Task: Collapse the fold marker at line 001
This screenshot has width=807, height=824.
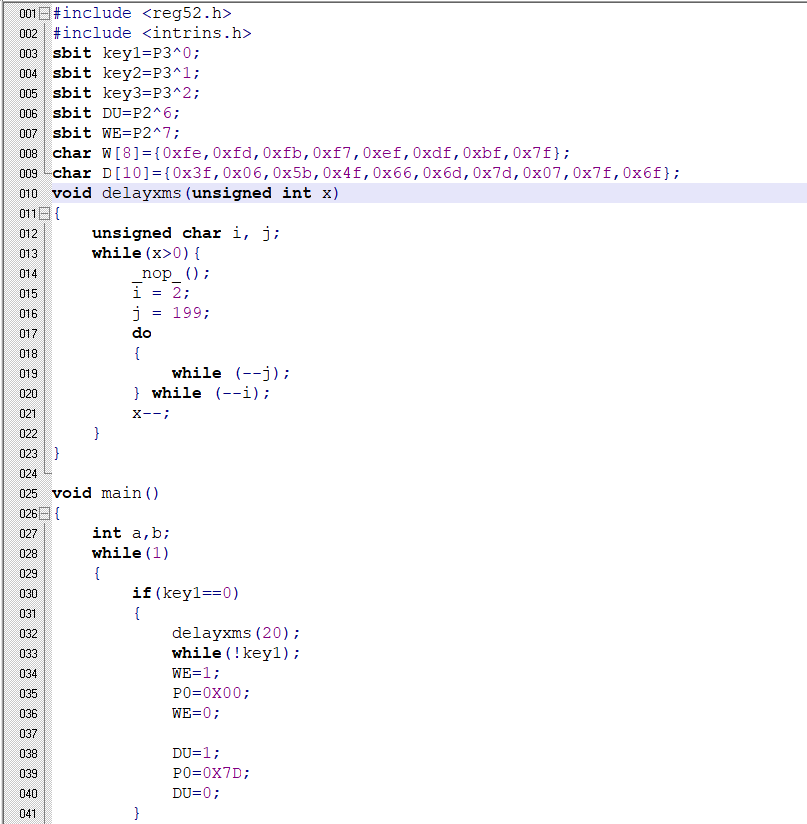Action: pos(45,13)
